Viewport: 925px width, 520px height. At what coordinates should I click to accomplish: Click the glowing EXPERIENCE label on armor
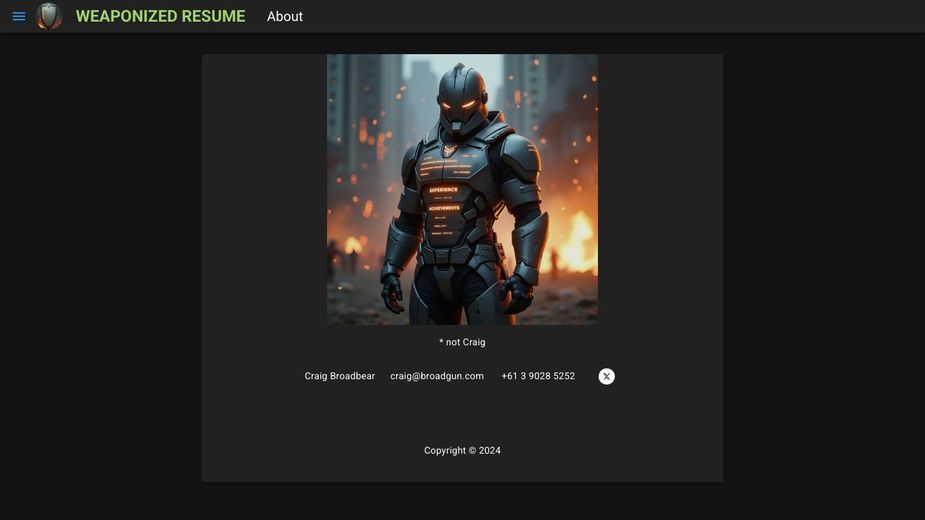(x=444, y=190)
